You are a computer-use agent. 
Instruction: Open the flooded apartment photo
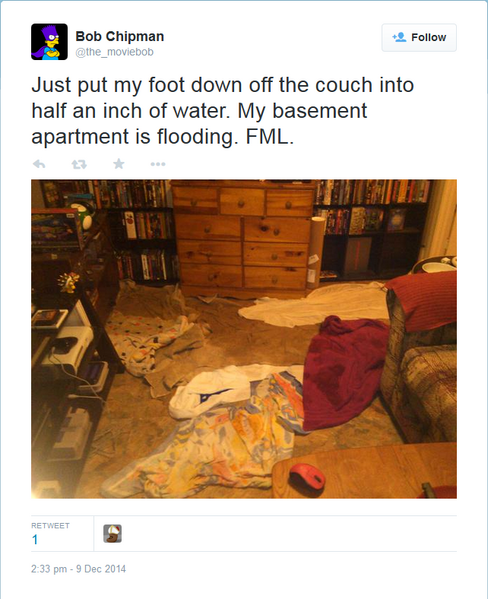(x=244, y=339)
